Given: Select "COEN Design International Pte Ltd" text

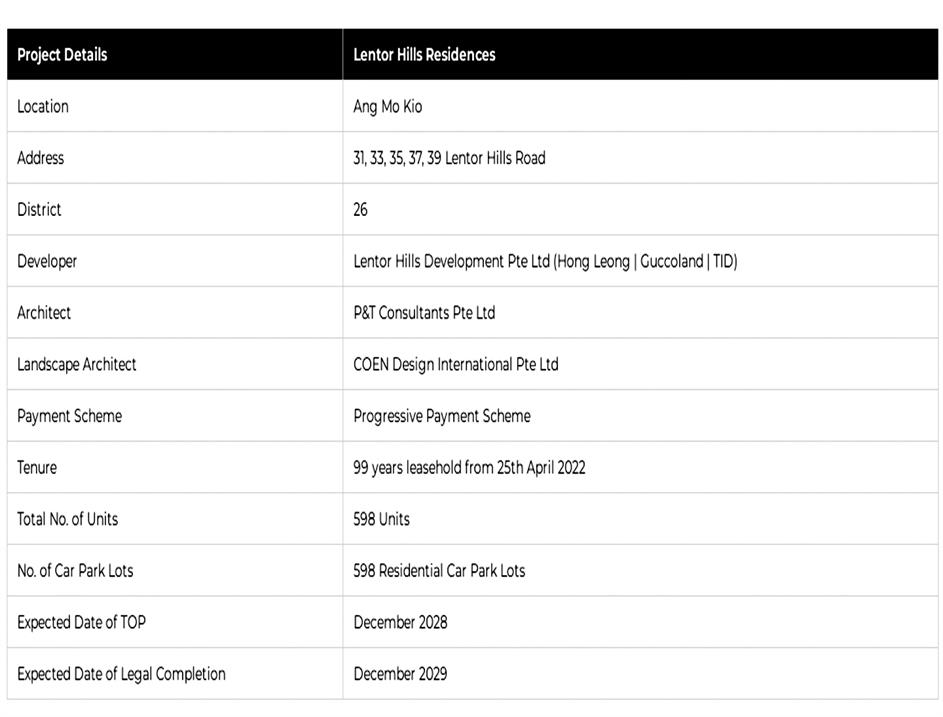Looking at the screenshot, I should 456,365.
